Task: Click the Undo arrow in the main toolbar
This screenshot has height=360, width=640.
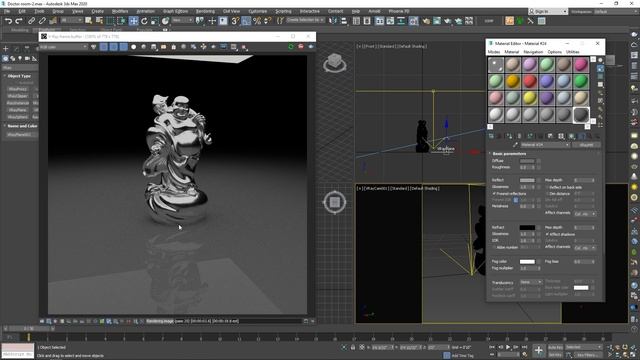Action: click(8, 20)
